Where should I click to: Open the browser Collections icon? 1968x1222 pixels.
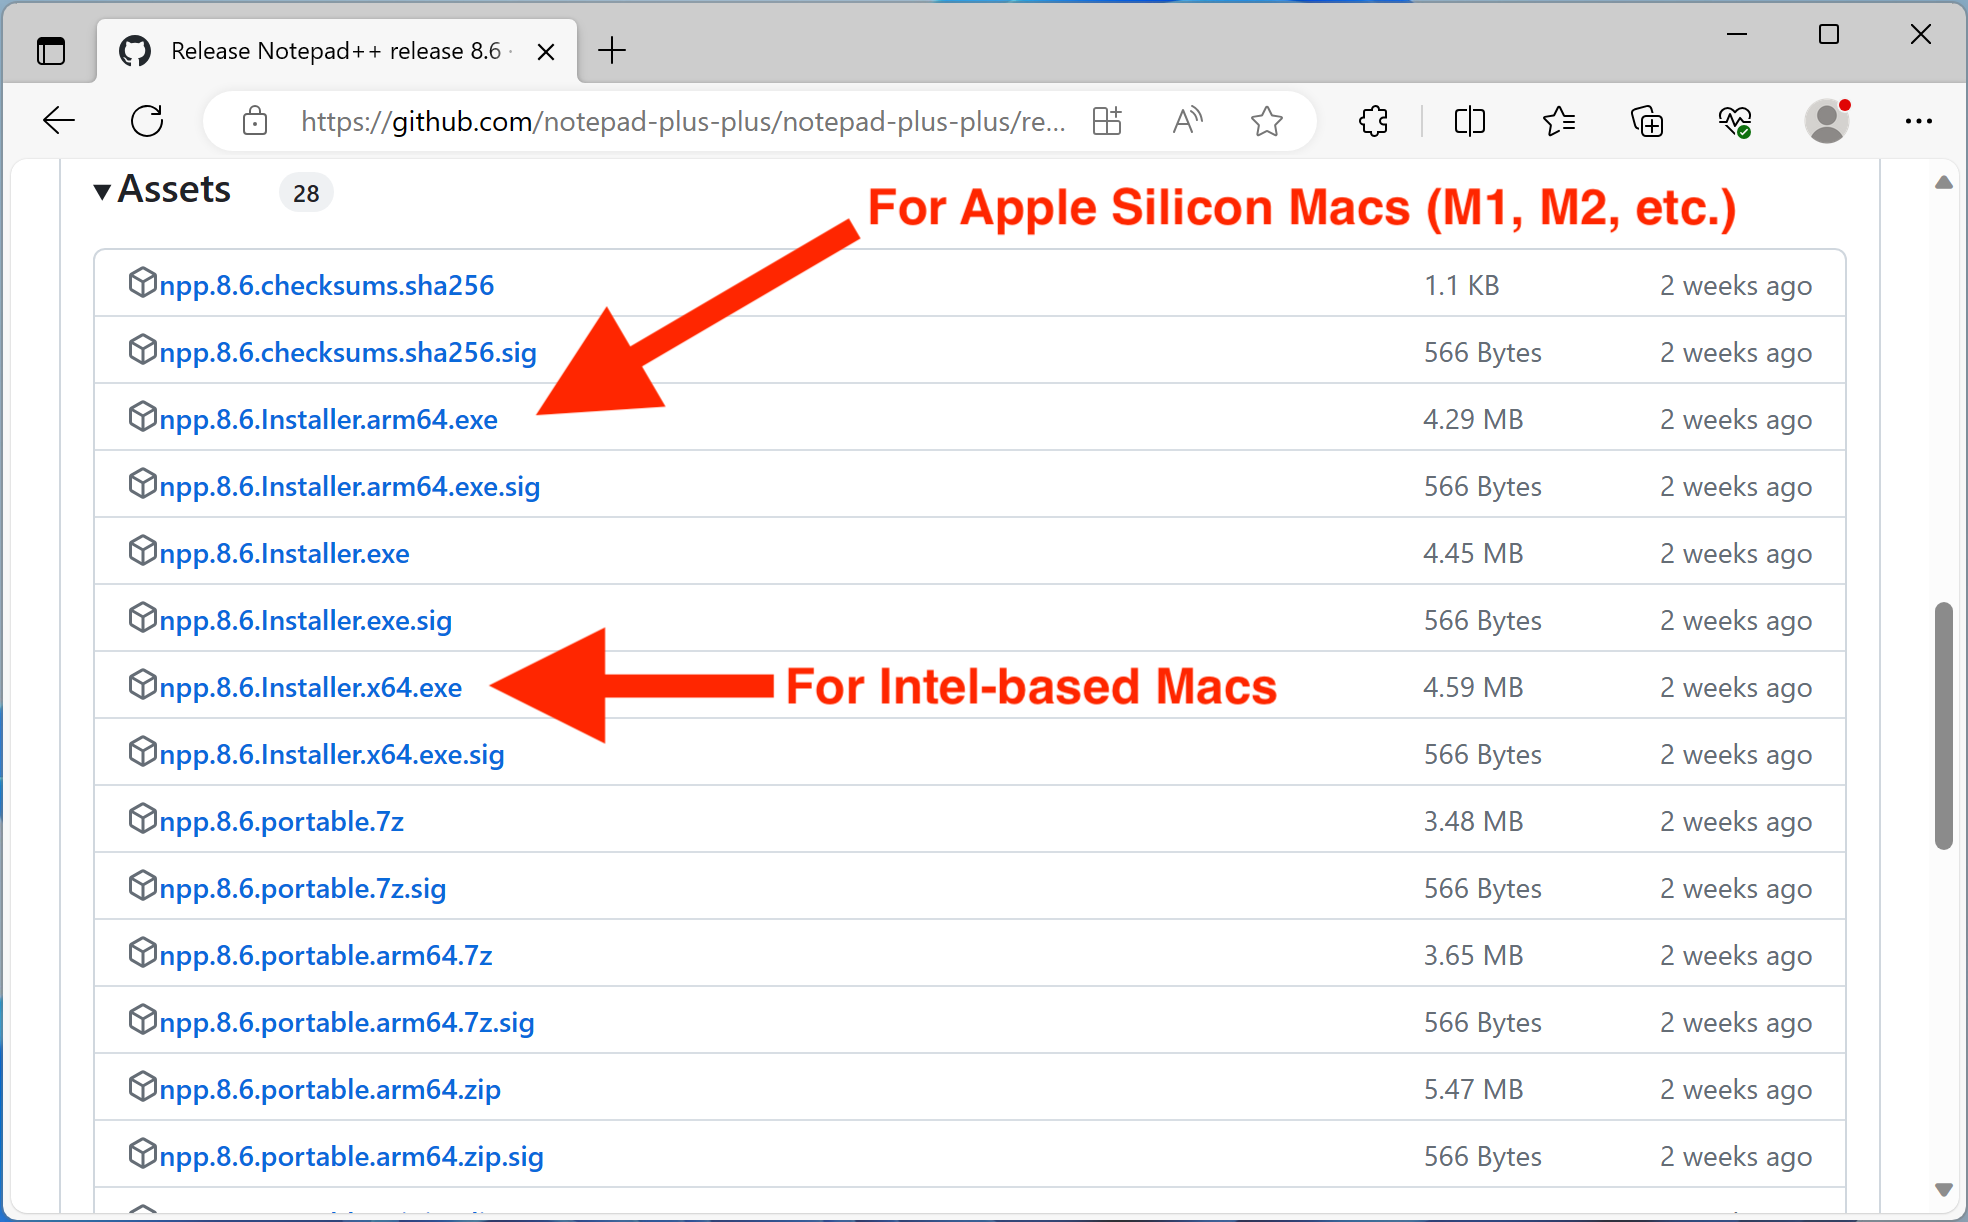(x=1647, y=121)
